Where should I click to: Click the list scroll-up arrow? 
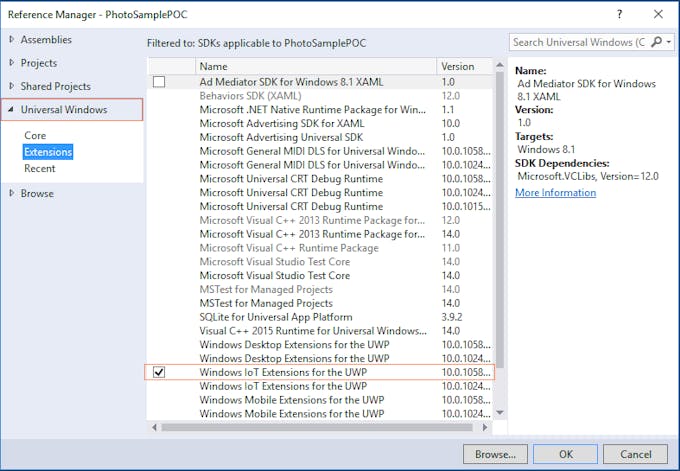tap(500, 65)
